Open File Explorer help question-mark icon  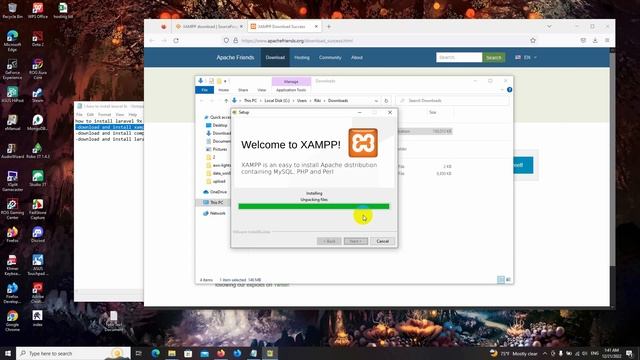click(x=509, y=90)
